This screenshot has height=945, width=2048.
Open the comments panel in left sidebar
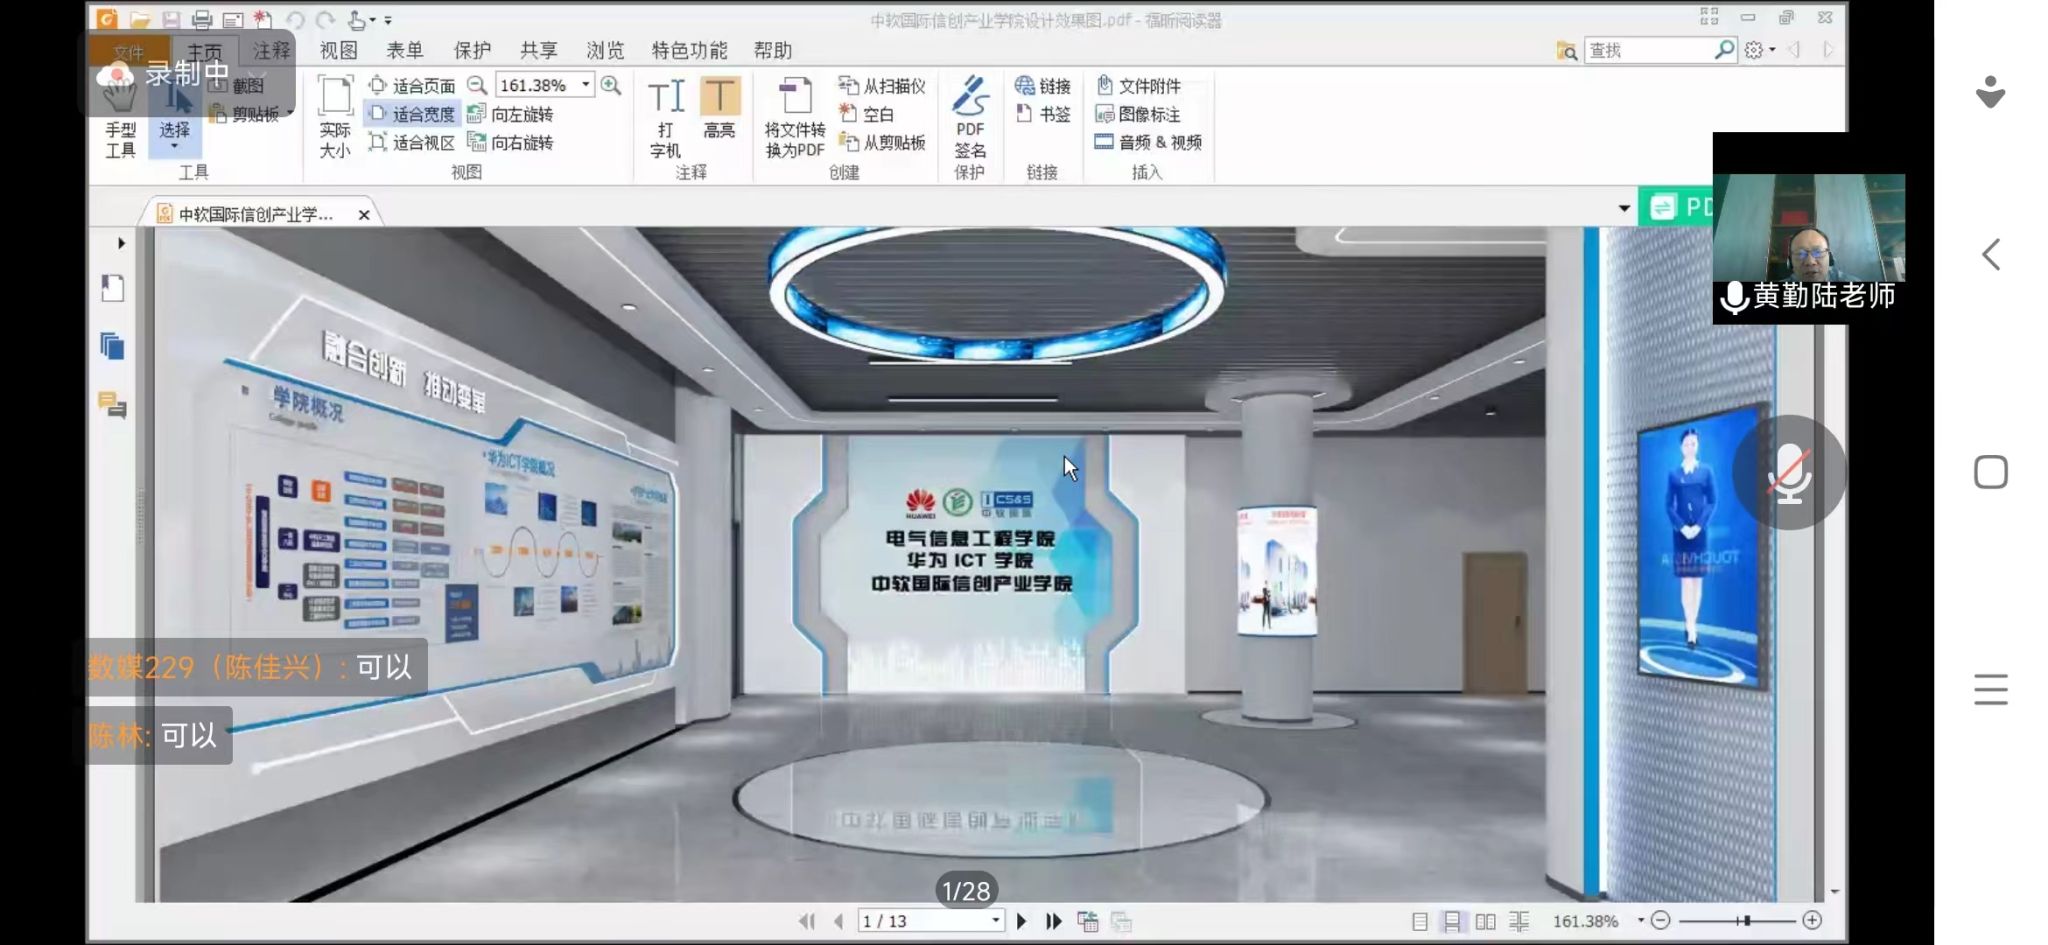[112, 405]
